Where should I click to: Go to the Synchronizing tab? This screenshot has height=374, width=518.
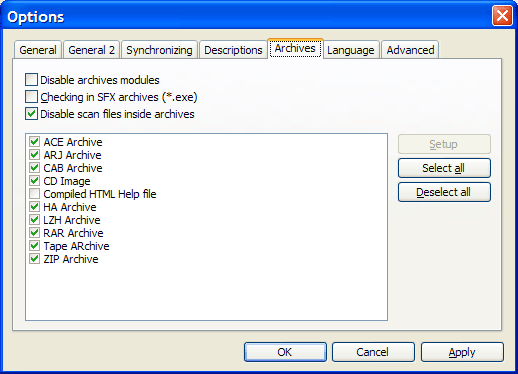pyautogui.click(x=159, y=50)
